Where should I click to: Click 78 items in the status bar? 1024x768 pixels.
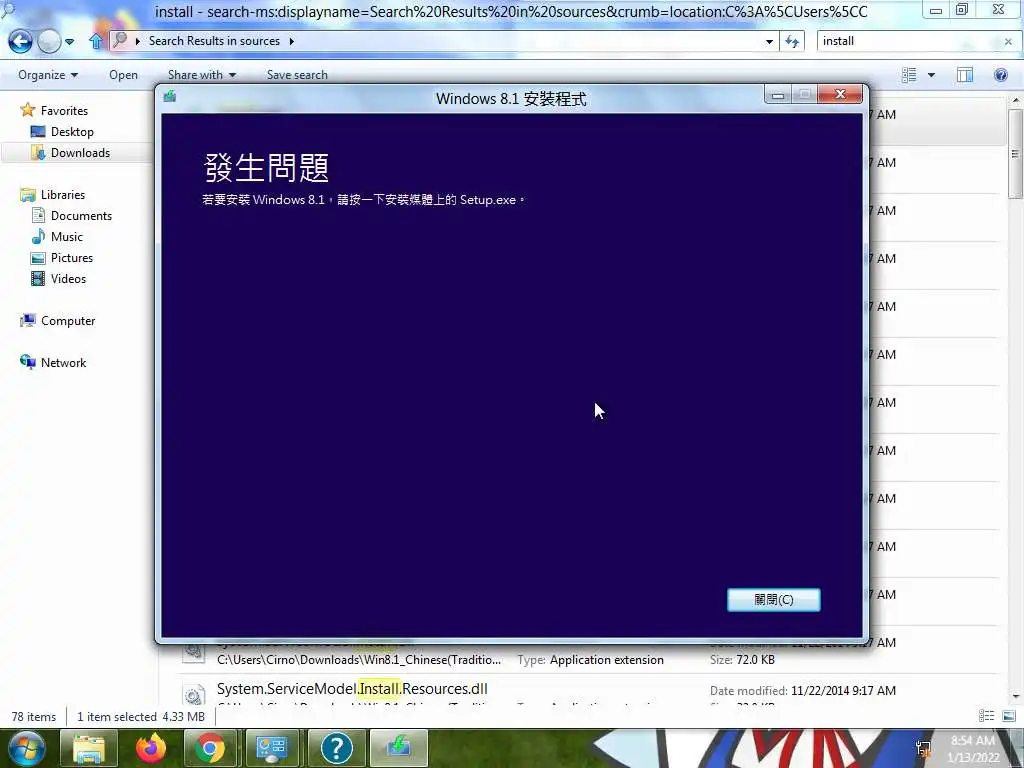[34, 717]
